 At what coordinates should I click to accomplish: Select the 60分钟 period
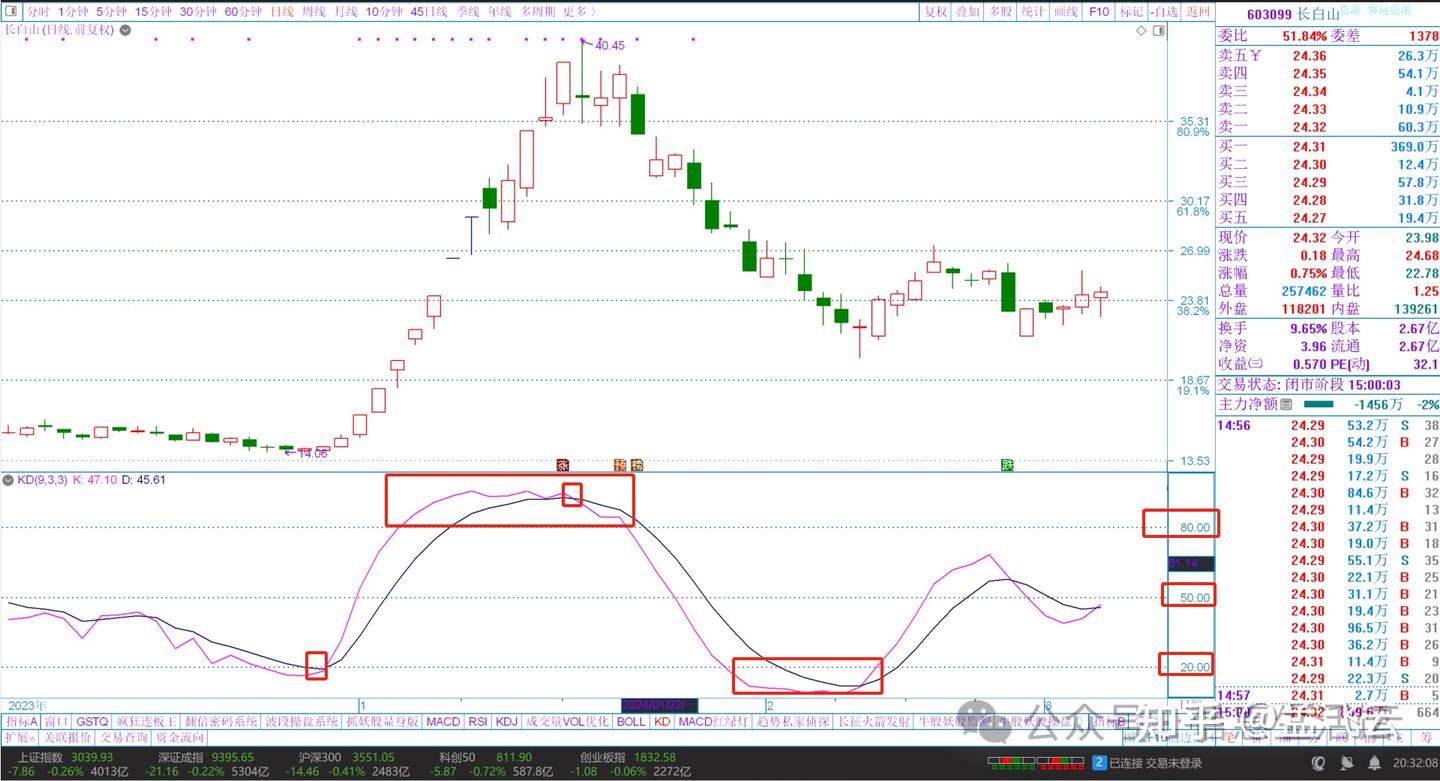(x=243, y=12)
